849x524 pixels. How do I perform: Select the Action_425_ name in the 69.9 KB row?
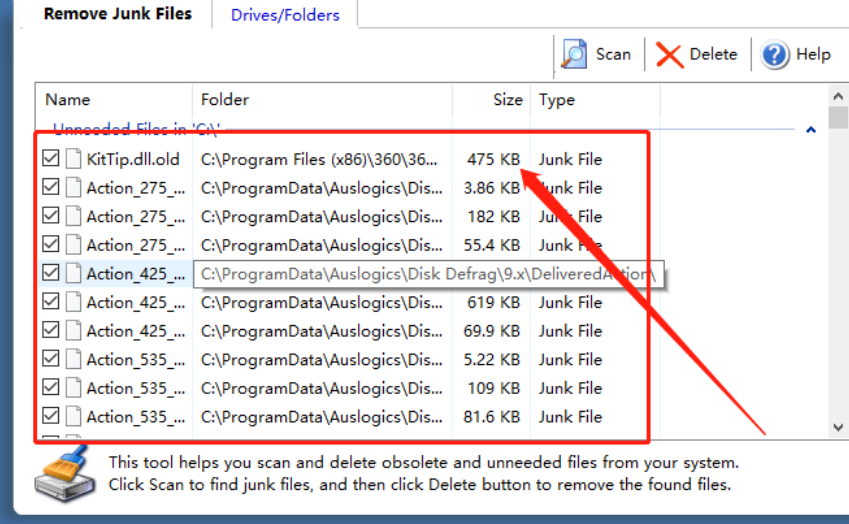(136, 331)
